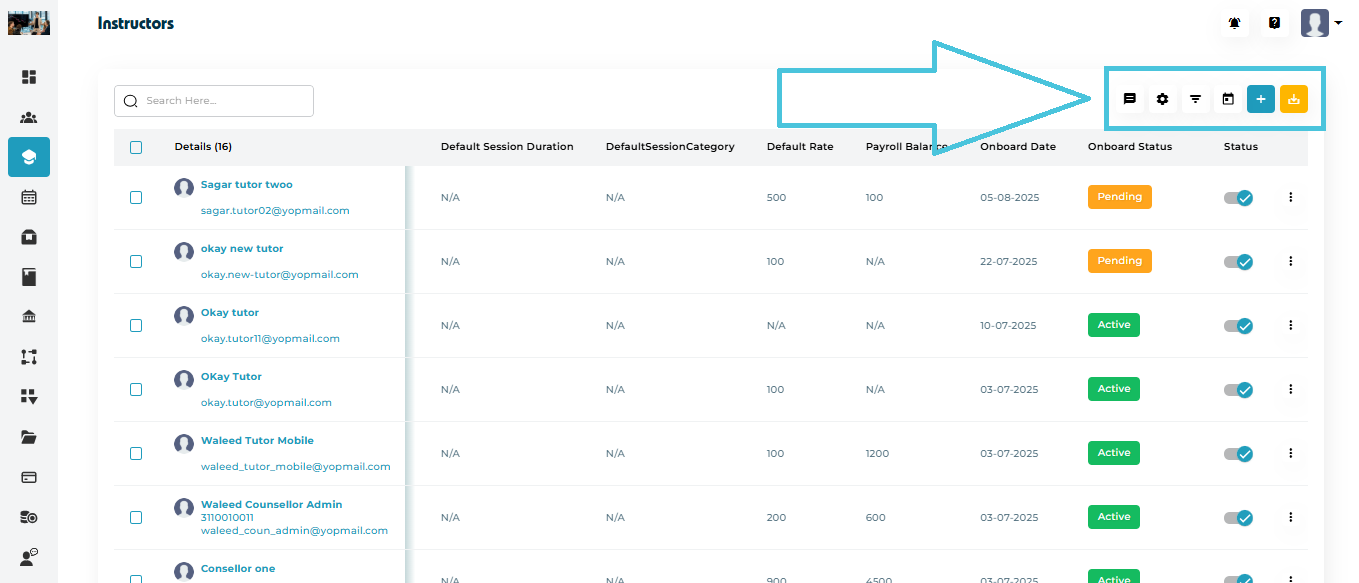Click the blue plus add instructor button
1359x583 pixels.
coord(1261,99)
